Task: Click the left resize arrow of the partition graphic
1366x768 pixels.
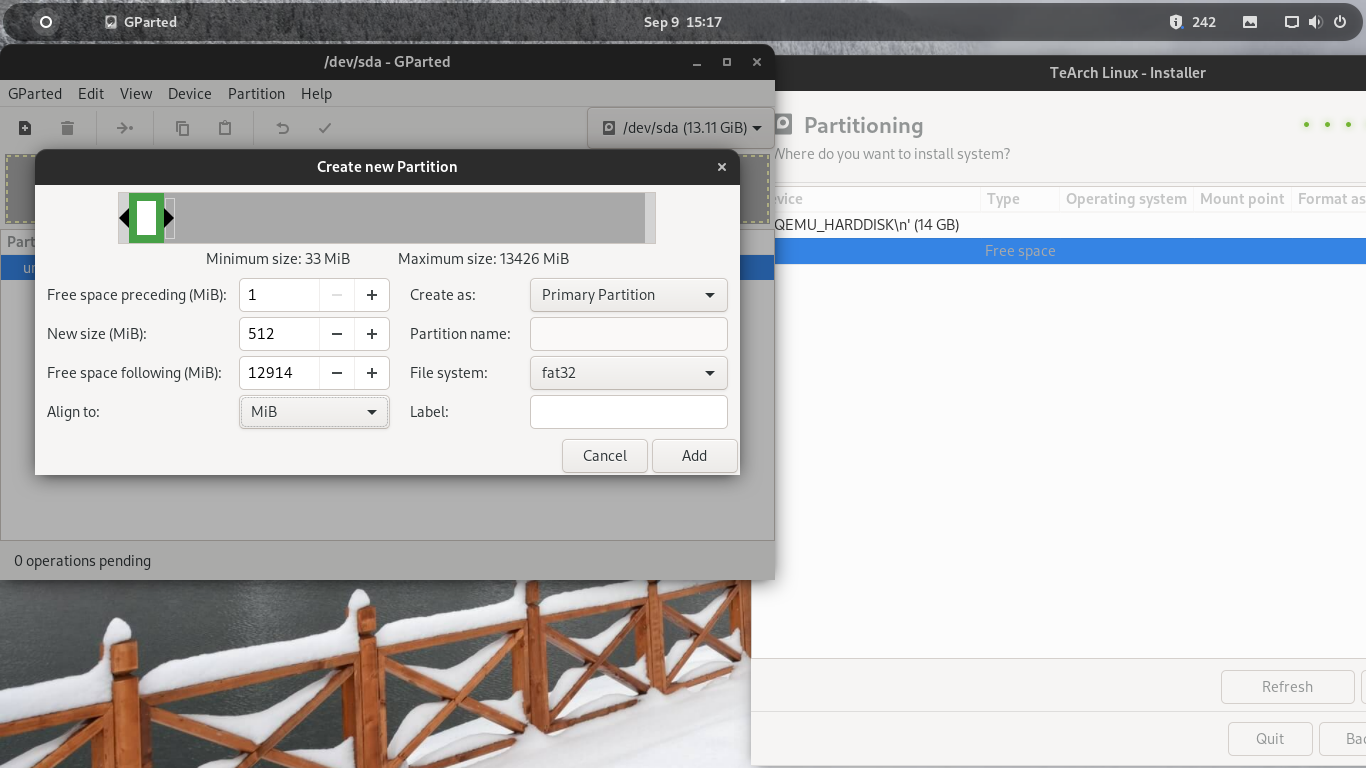Action: [124, 217]
